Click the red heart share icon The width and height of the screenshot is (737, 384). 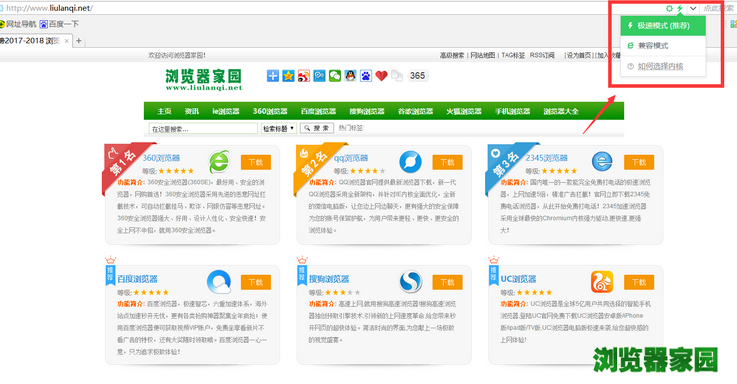(x=381, y=76)
